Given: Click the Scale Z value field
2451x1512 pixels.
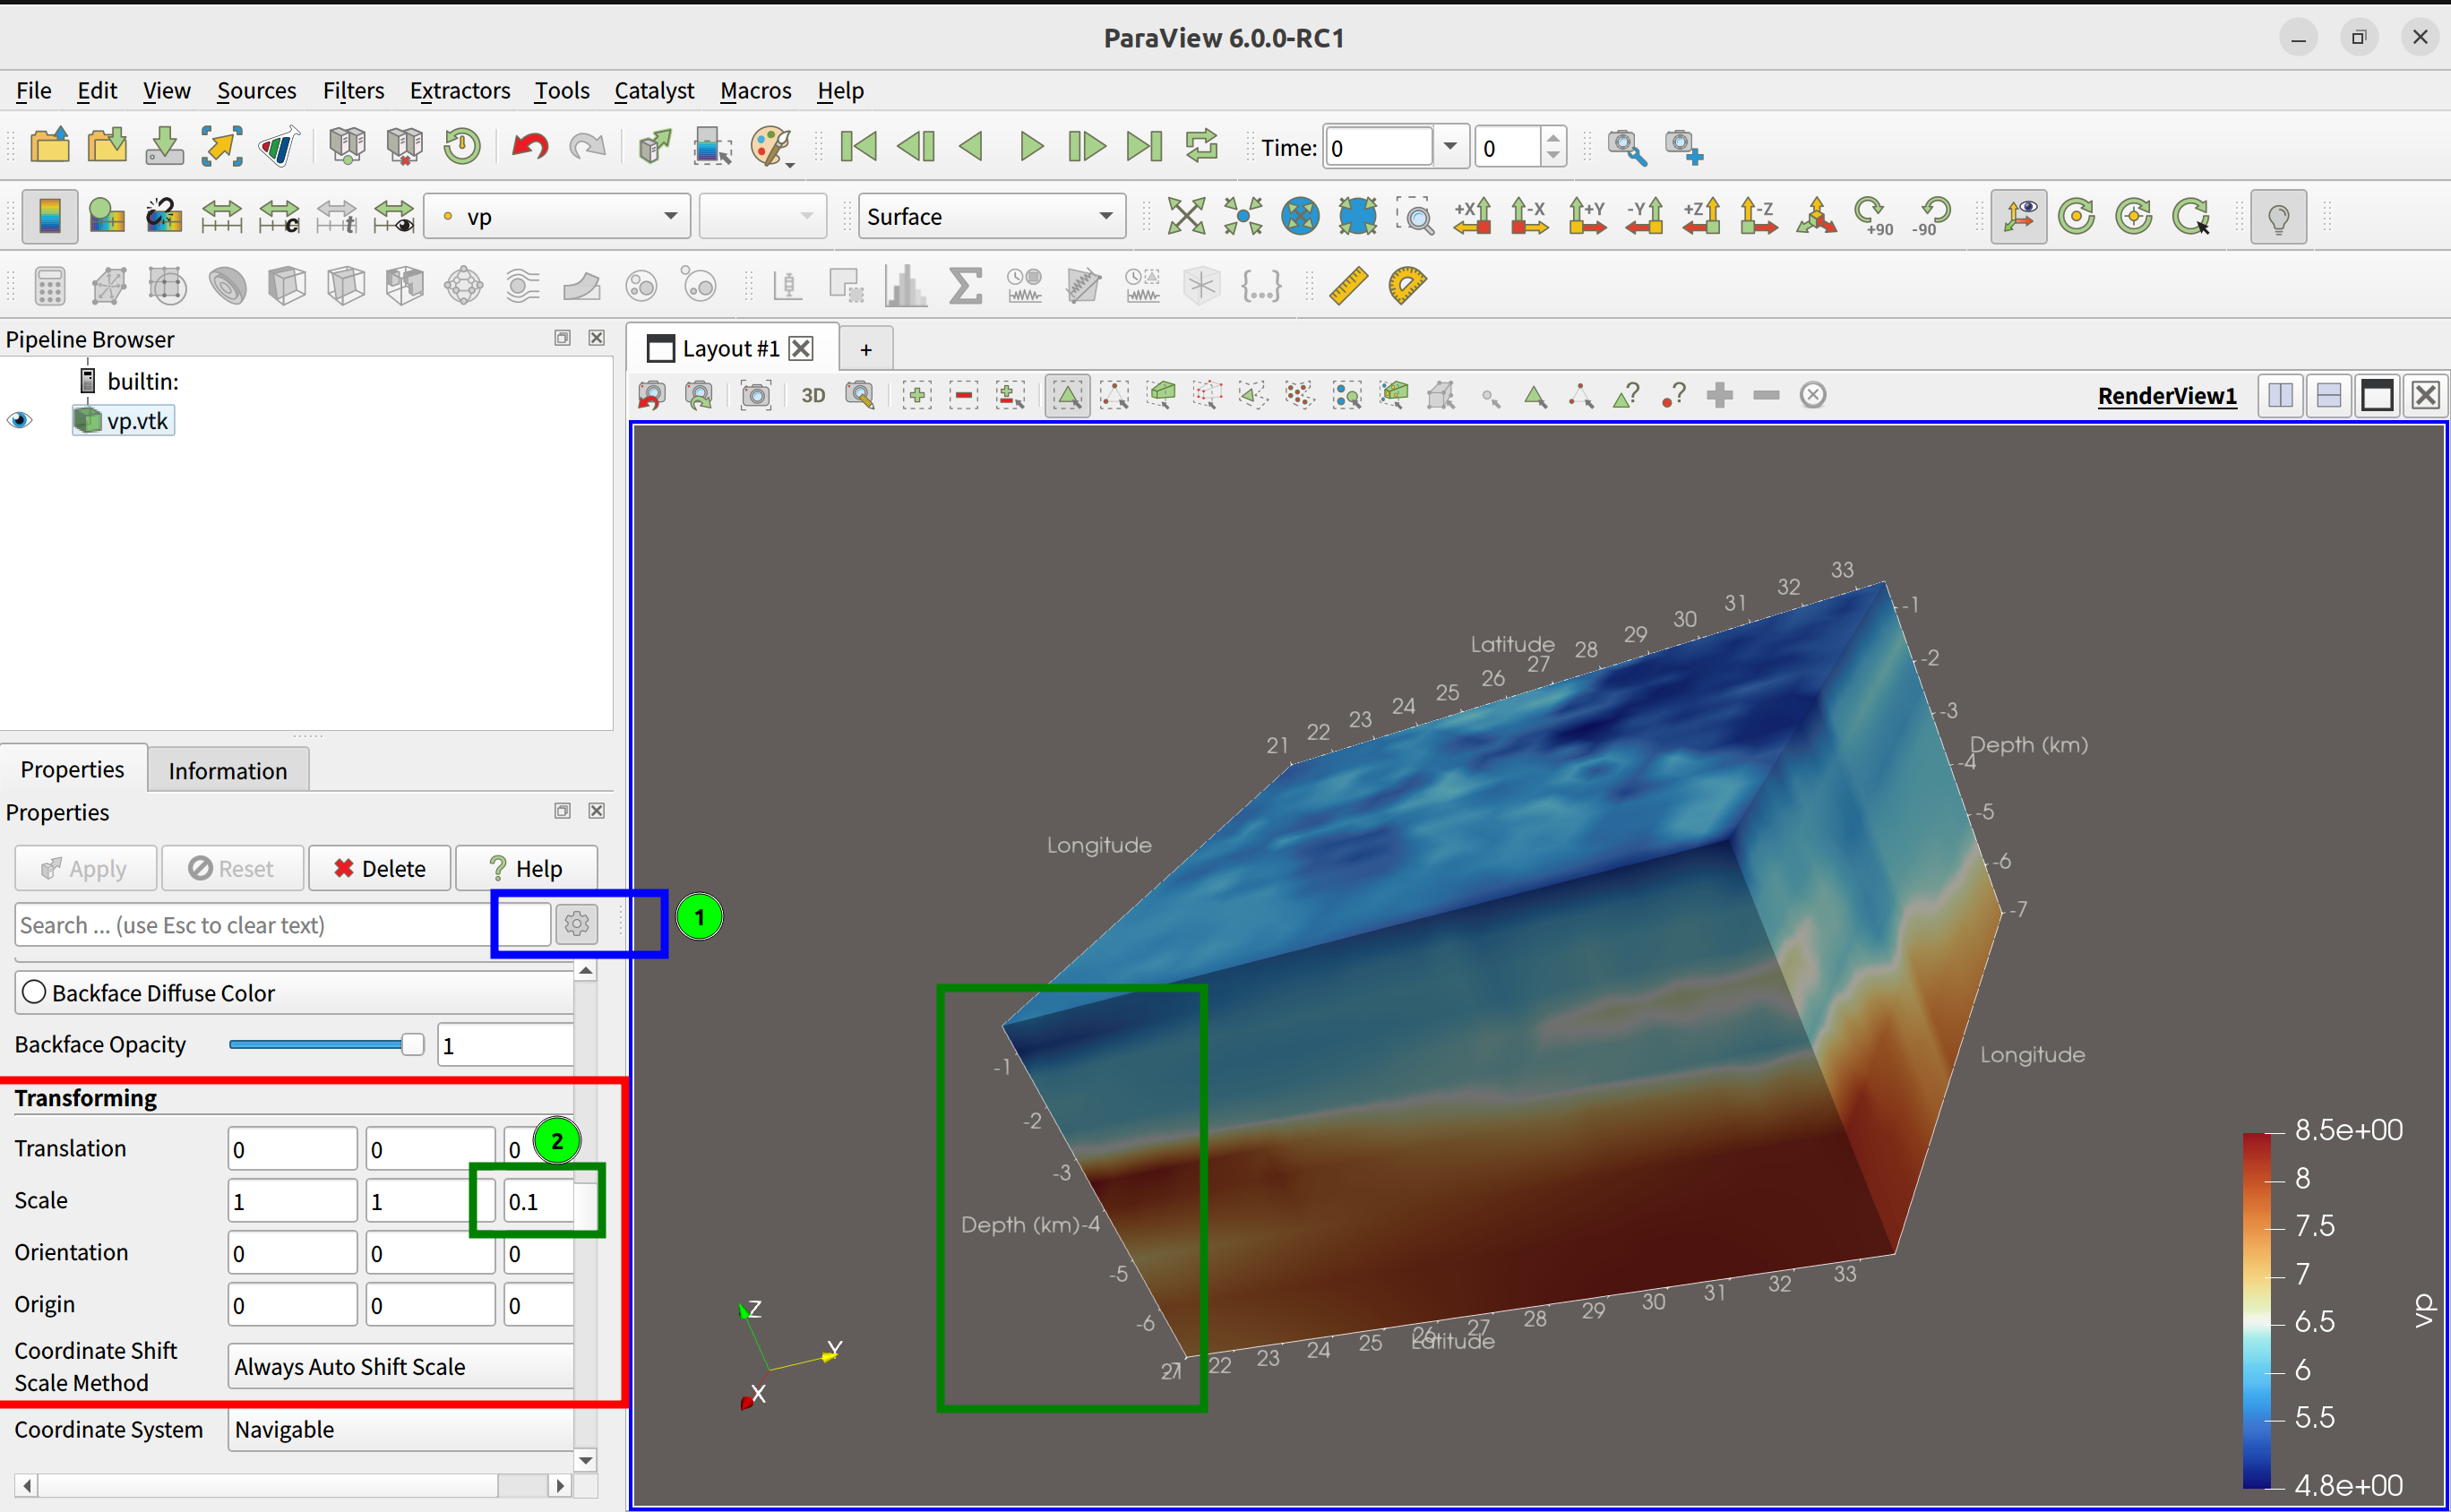Looking at the screenshot, I should (x=539, y=1201).
